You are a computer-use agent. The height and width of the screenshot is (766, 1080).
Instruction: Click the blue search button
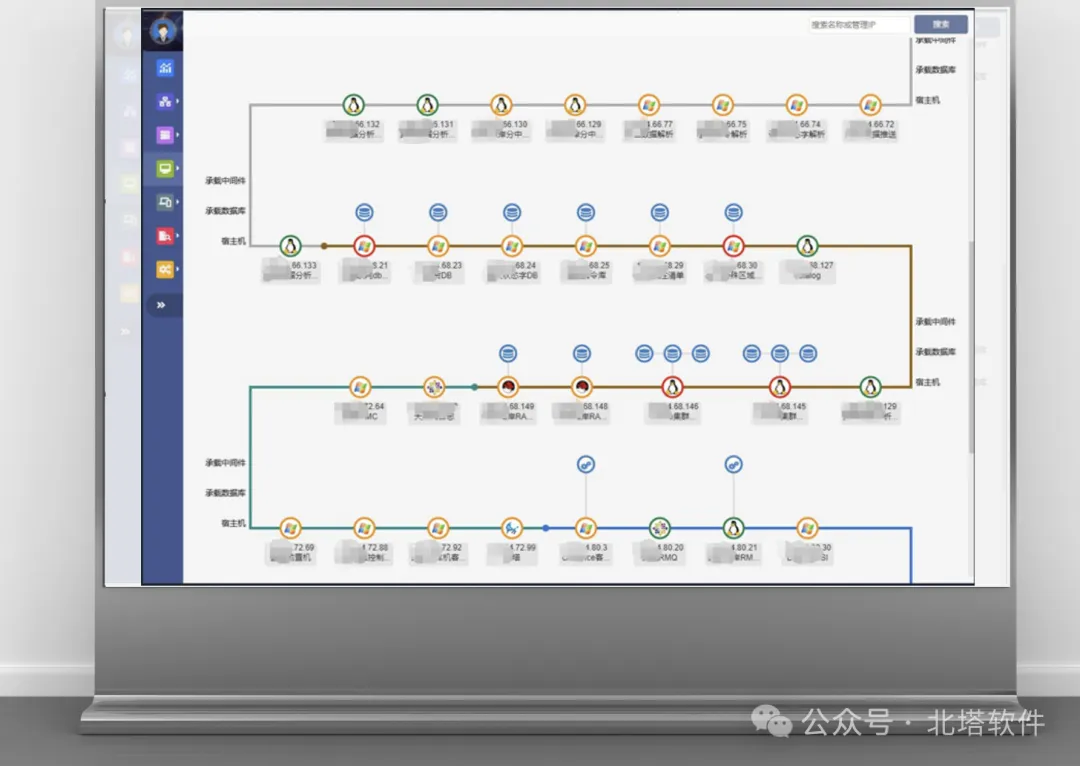(940, 25)
